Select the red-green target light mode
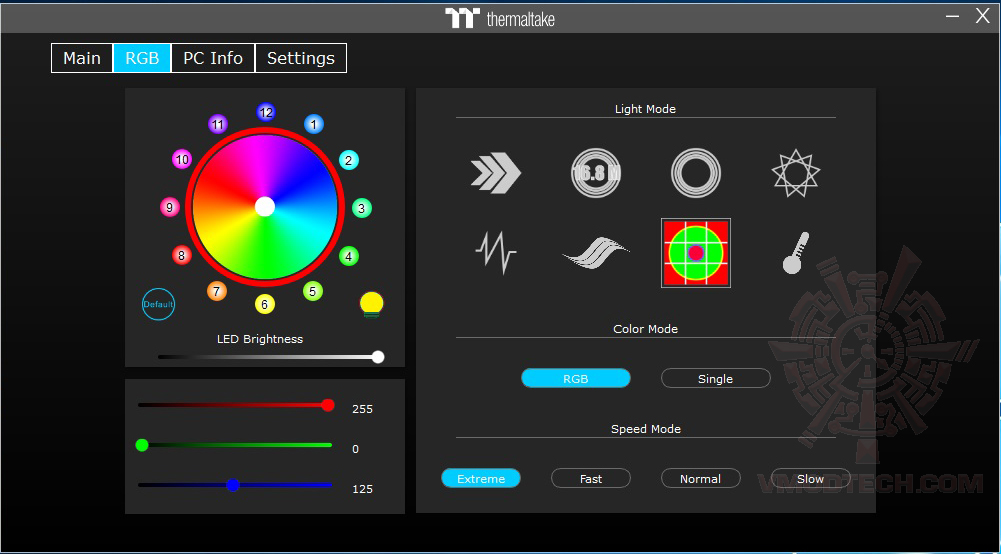This screenshot has height=554, width=1001. (x=696, y=253)
